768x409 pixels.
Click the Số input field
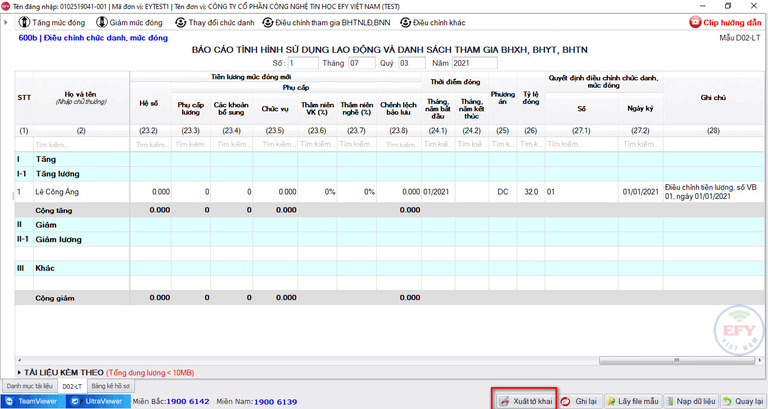pos(303,63)
